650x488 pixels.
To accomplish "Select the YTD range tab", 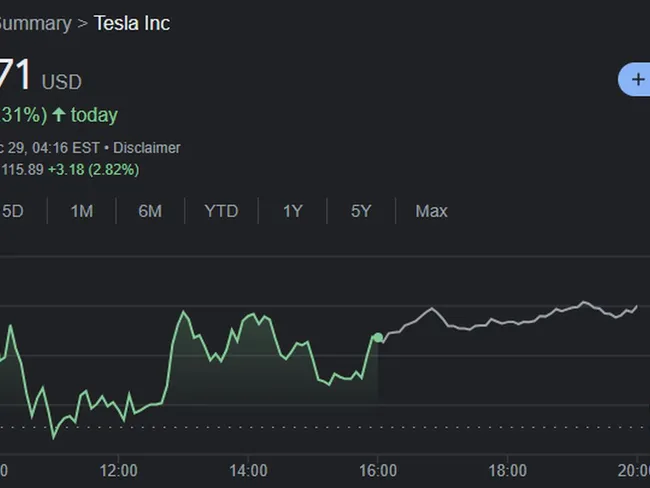I will [x=221, y=211].
